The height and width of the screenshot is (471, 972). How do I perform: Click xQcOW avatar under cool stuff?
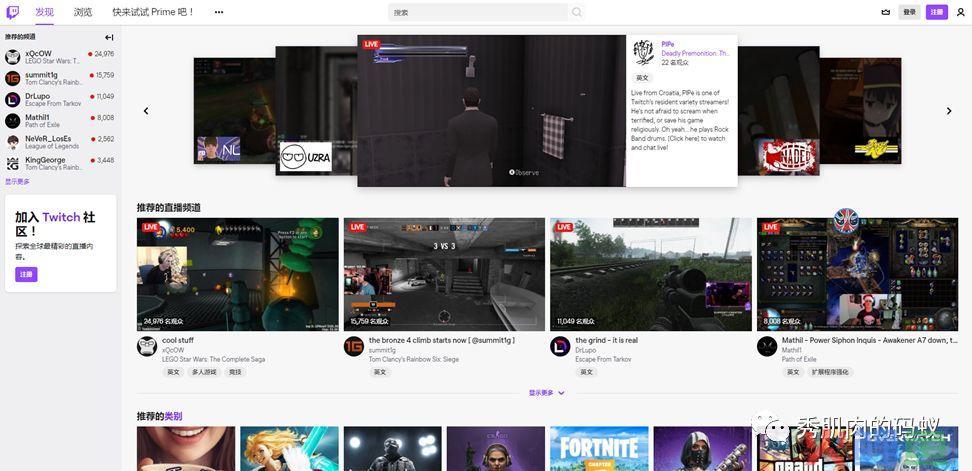(147, 346)
